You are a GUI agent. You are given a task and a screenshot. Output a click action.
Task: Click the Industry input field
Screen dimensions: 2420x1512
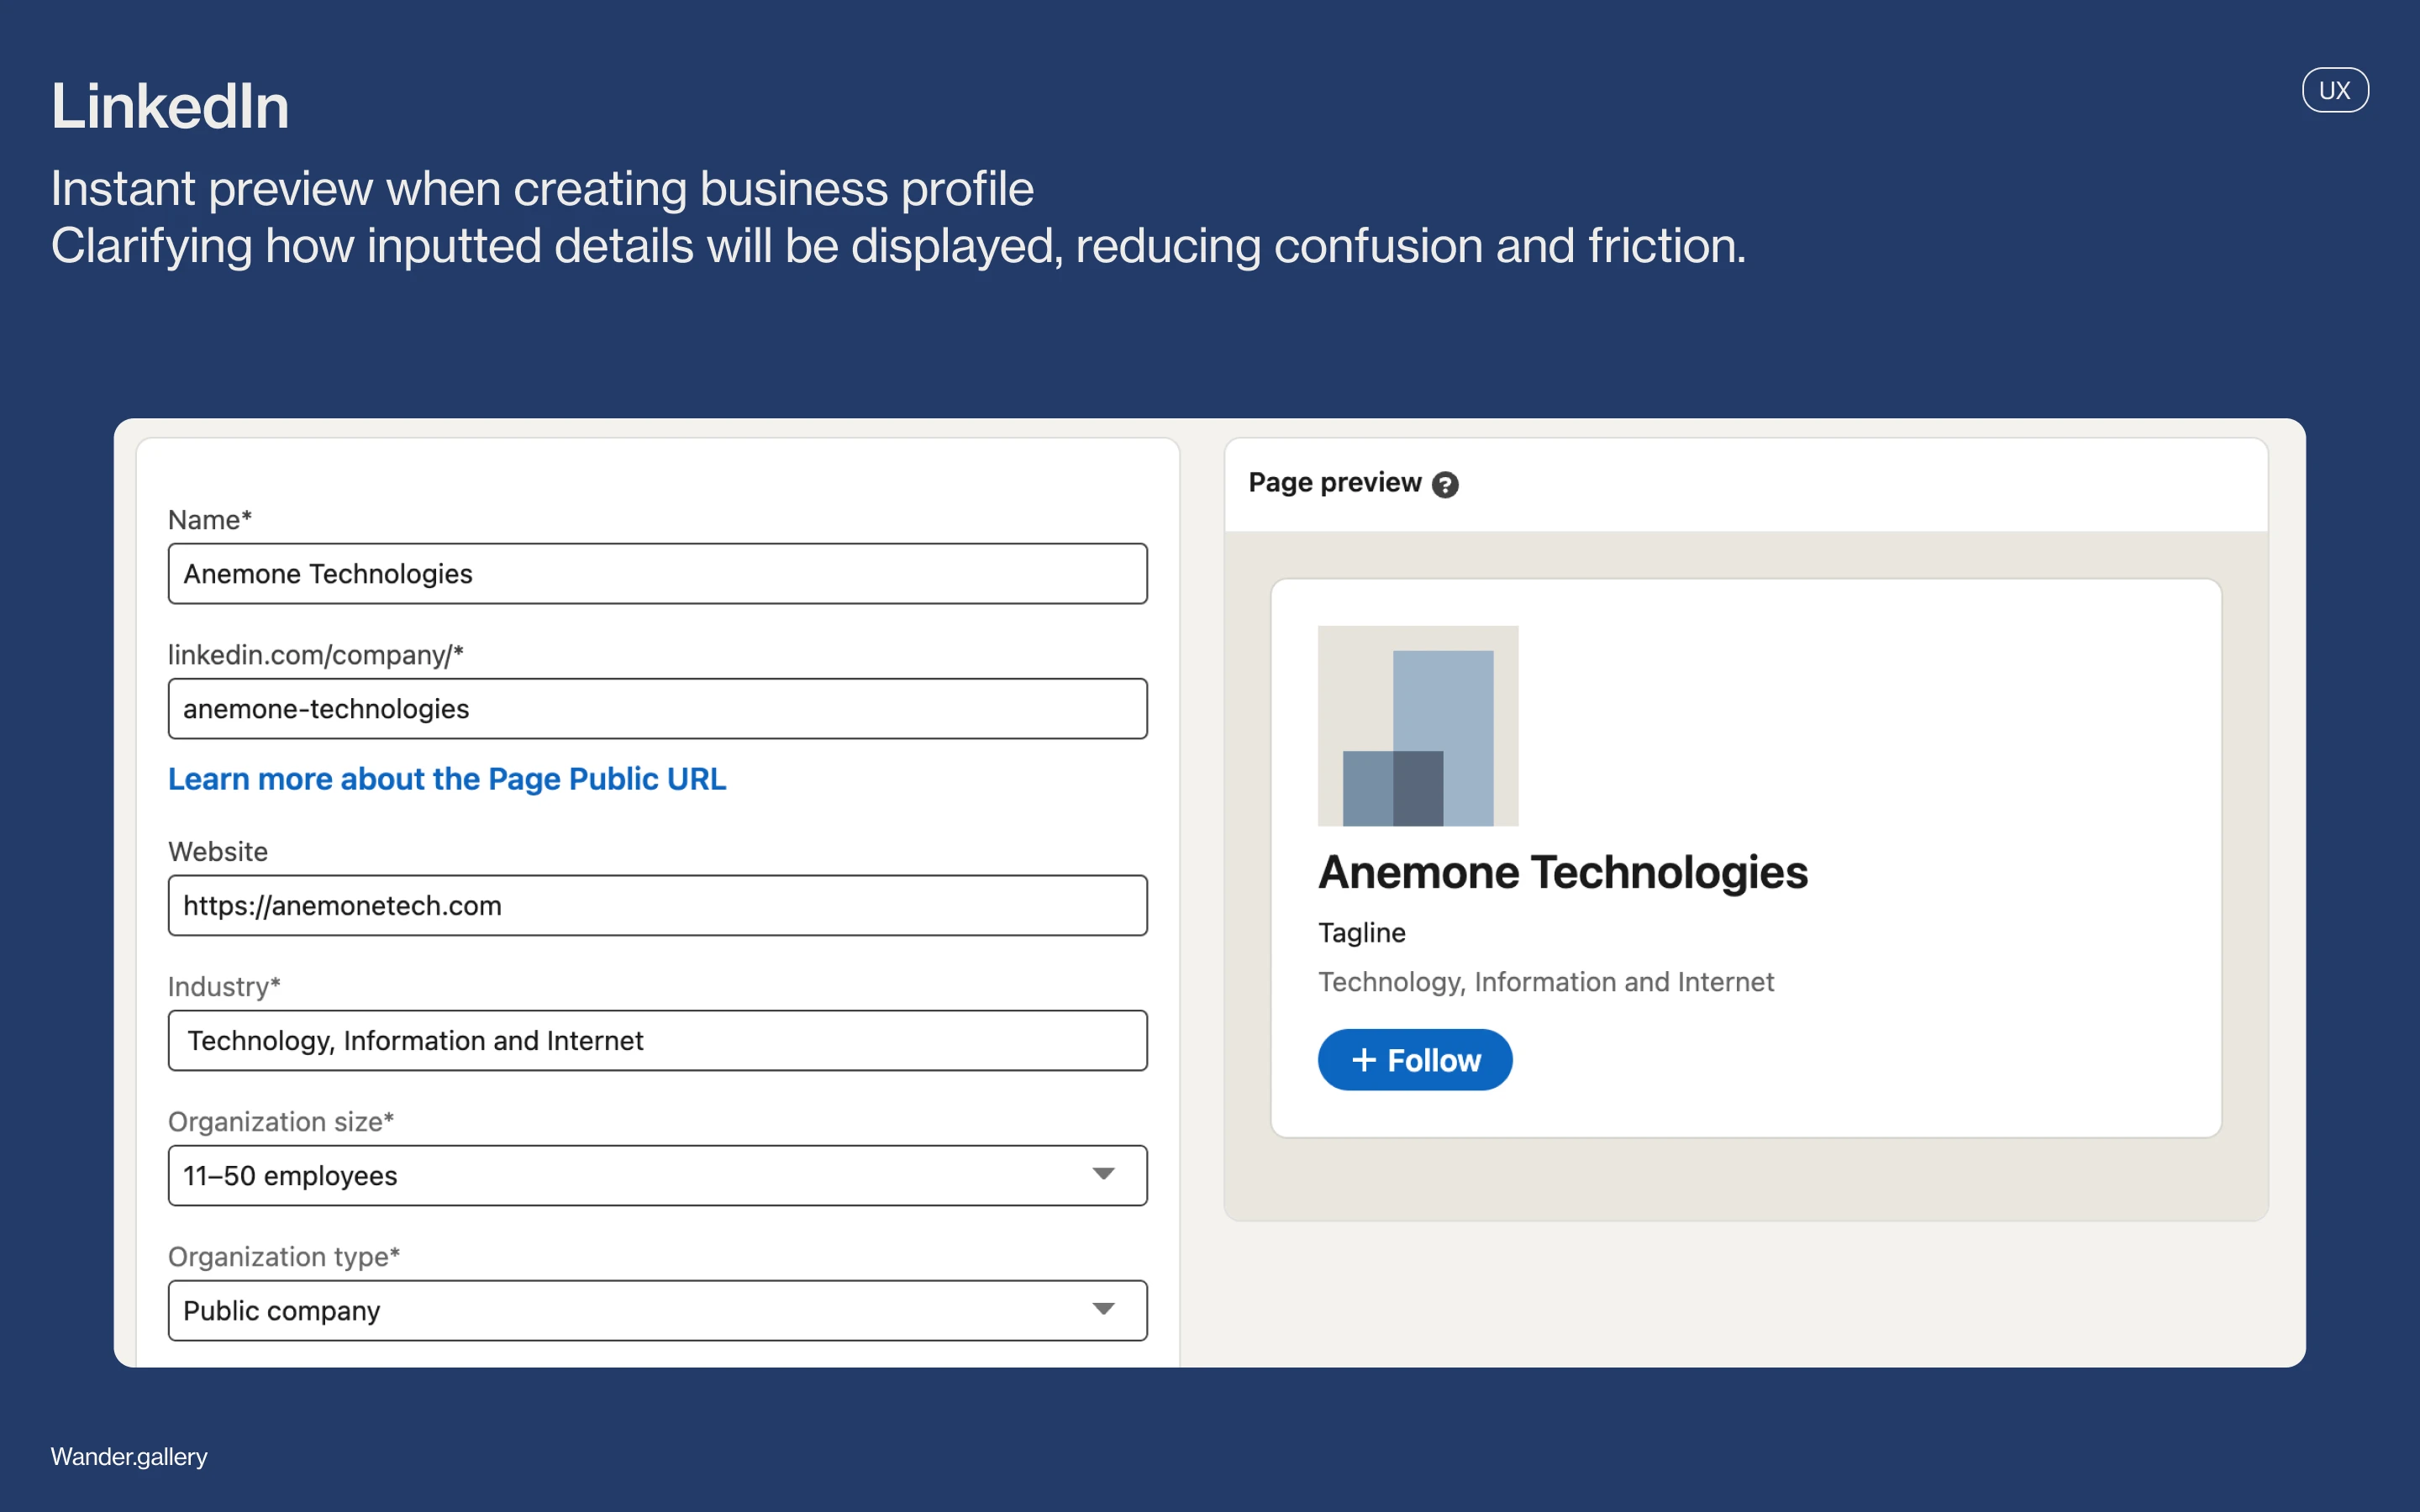(x=657, y=1041)
